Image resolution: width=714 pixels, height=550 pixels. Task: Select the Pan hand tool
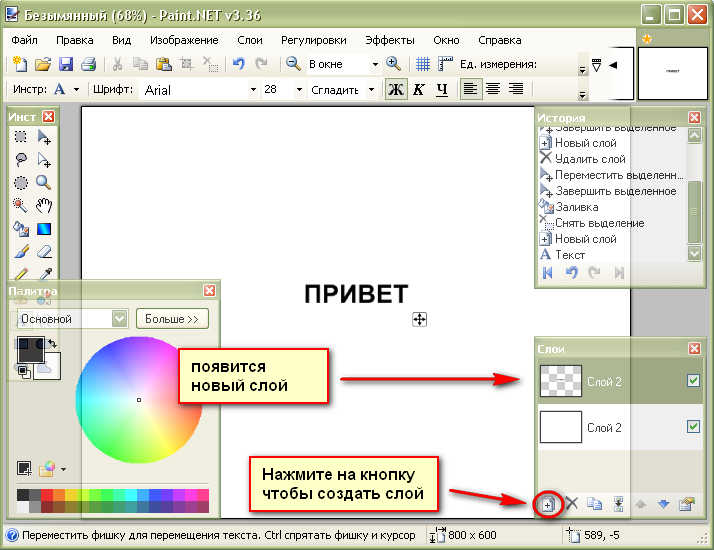pos(44,205)
